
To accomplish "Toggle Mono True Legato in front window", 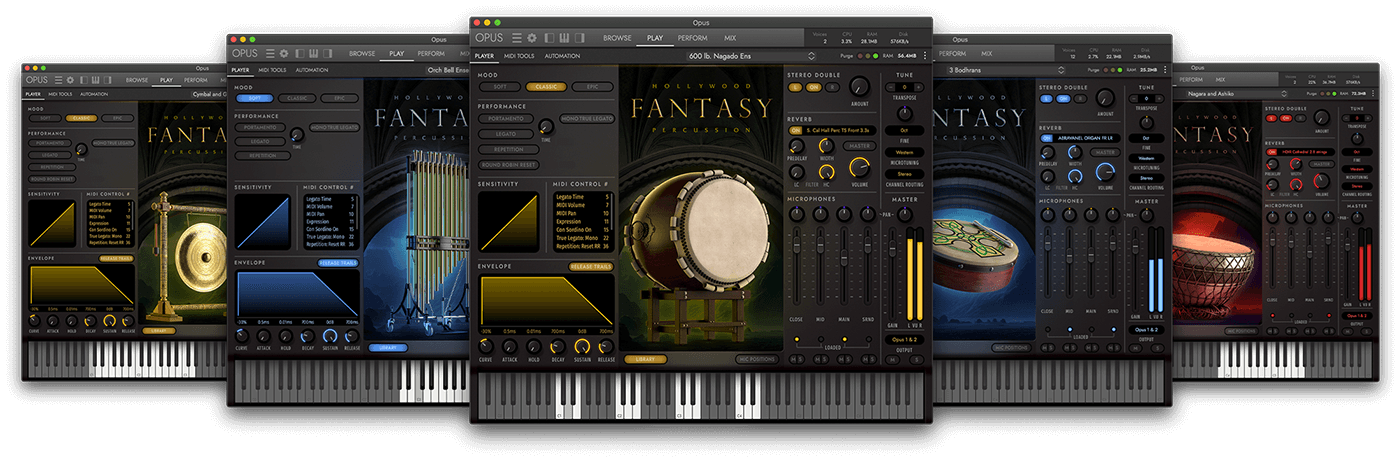I will point(587,118).
